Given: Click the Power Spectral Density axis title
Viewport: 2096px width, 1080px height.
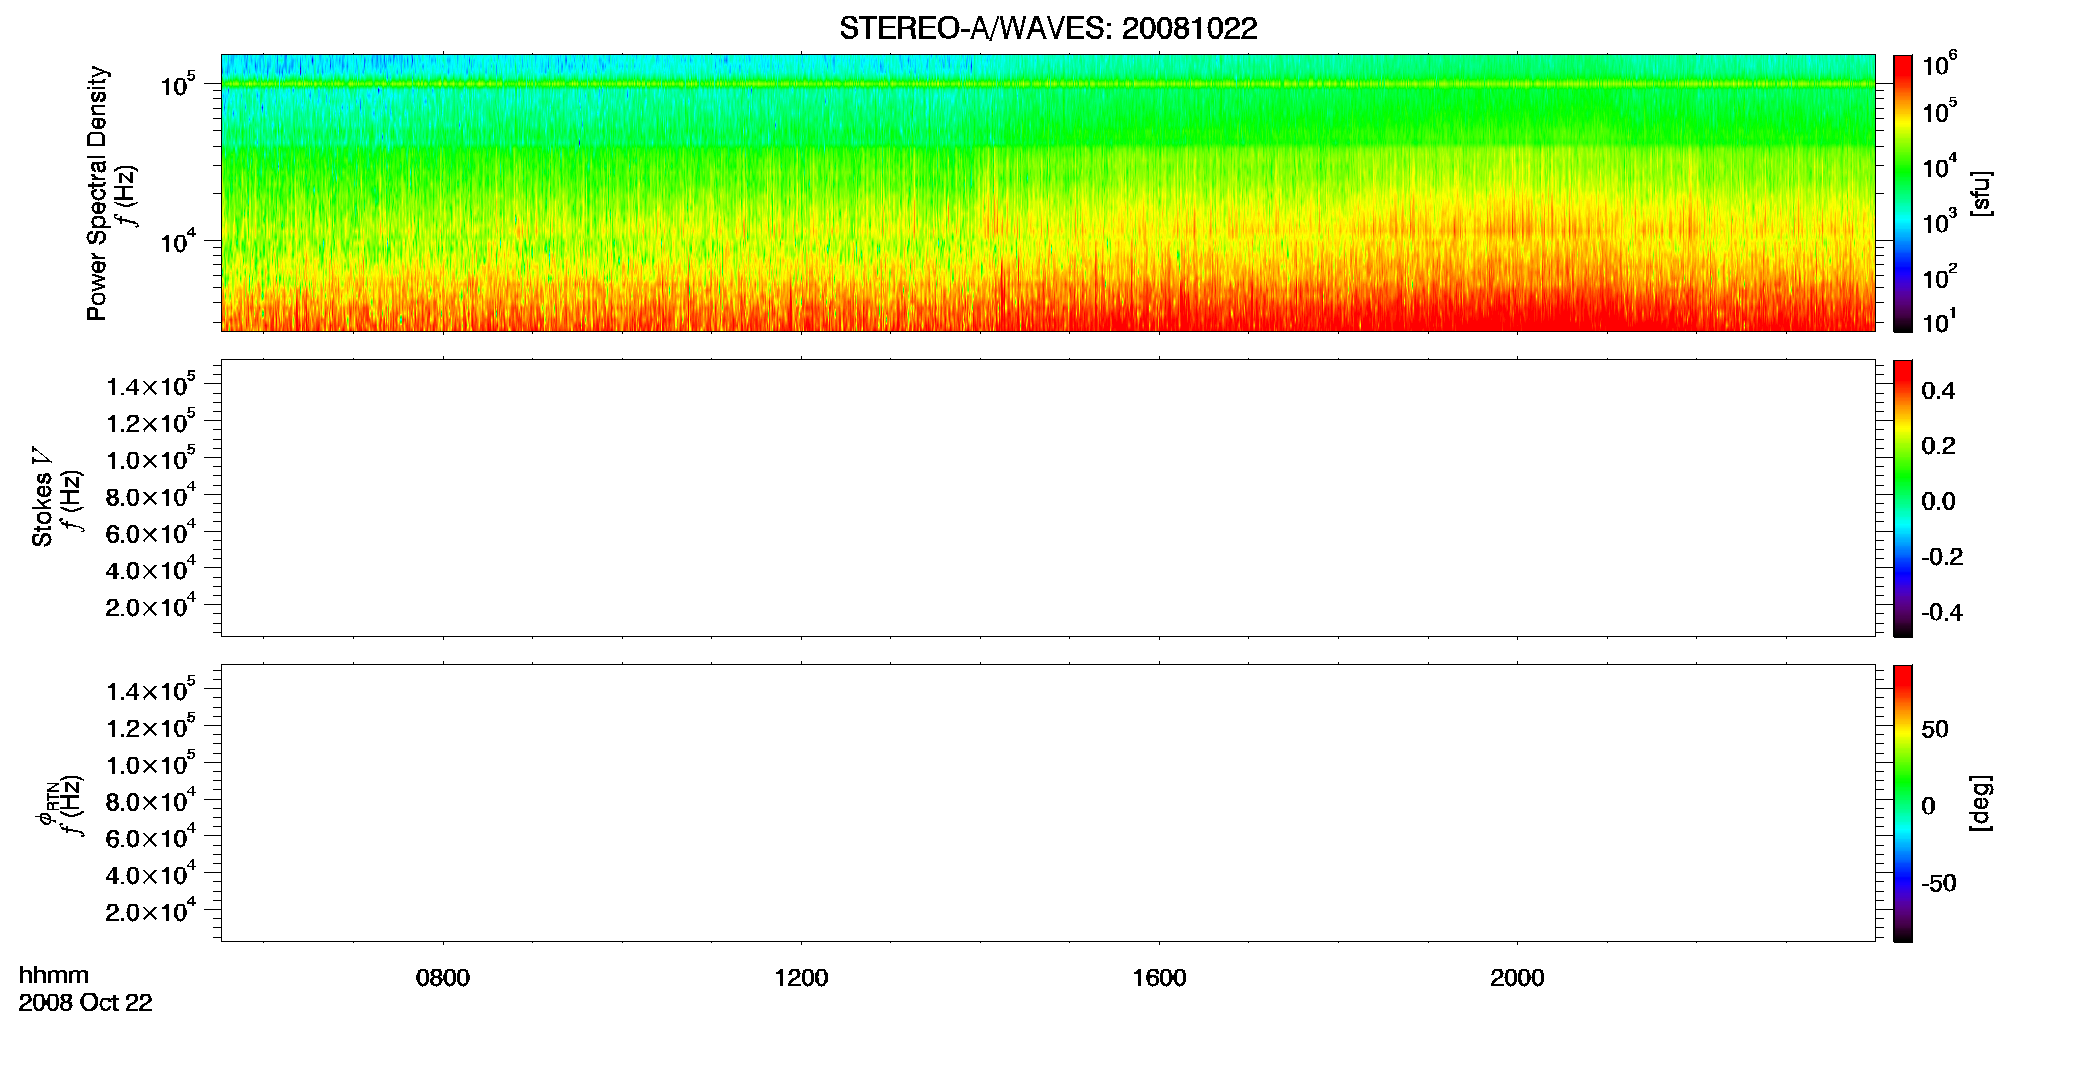Looking at the screenshot, I should tap(97, 193).
